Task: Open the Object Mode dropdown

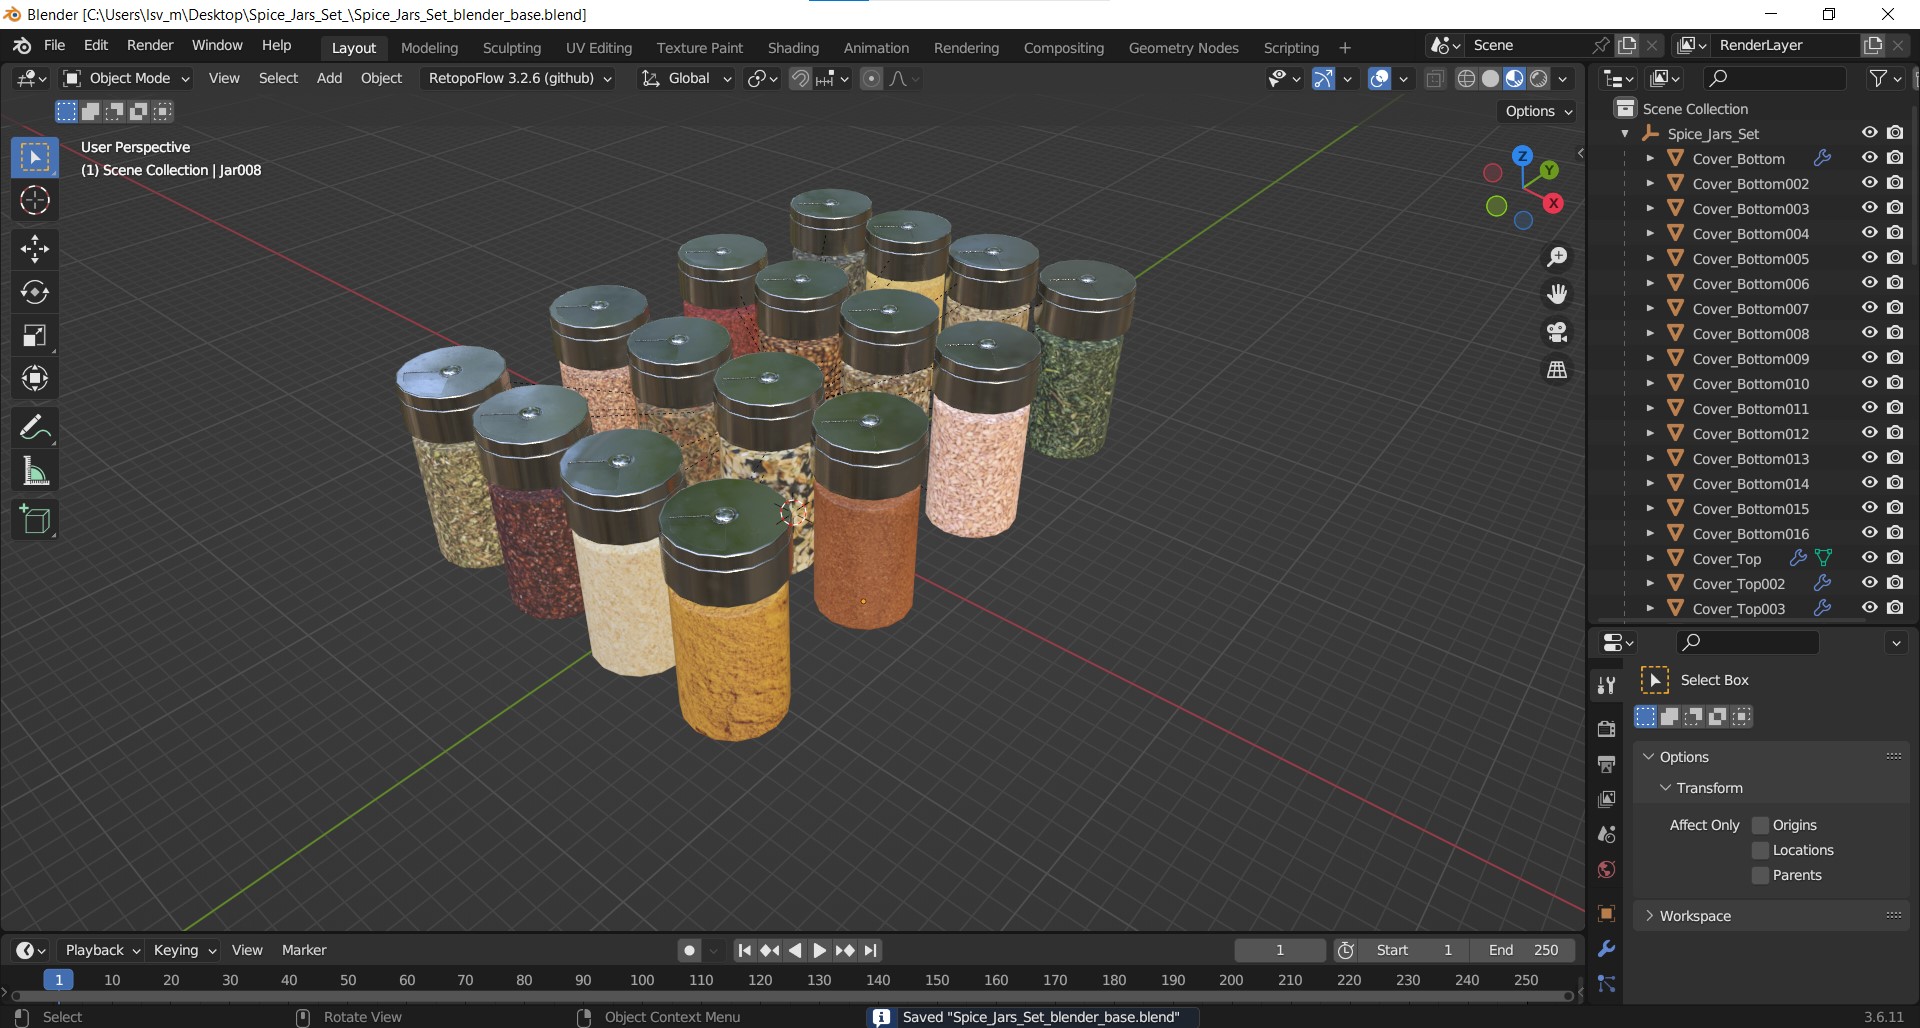Action: pyautogui.click(x=126, y=79)
